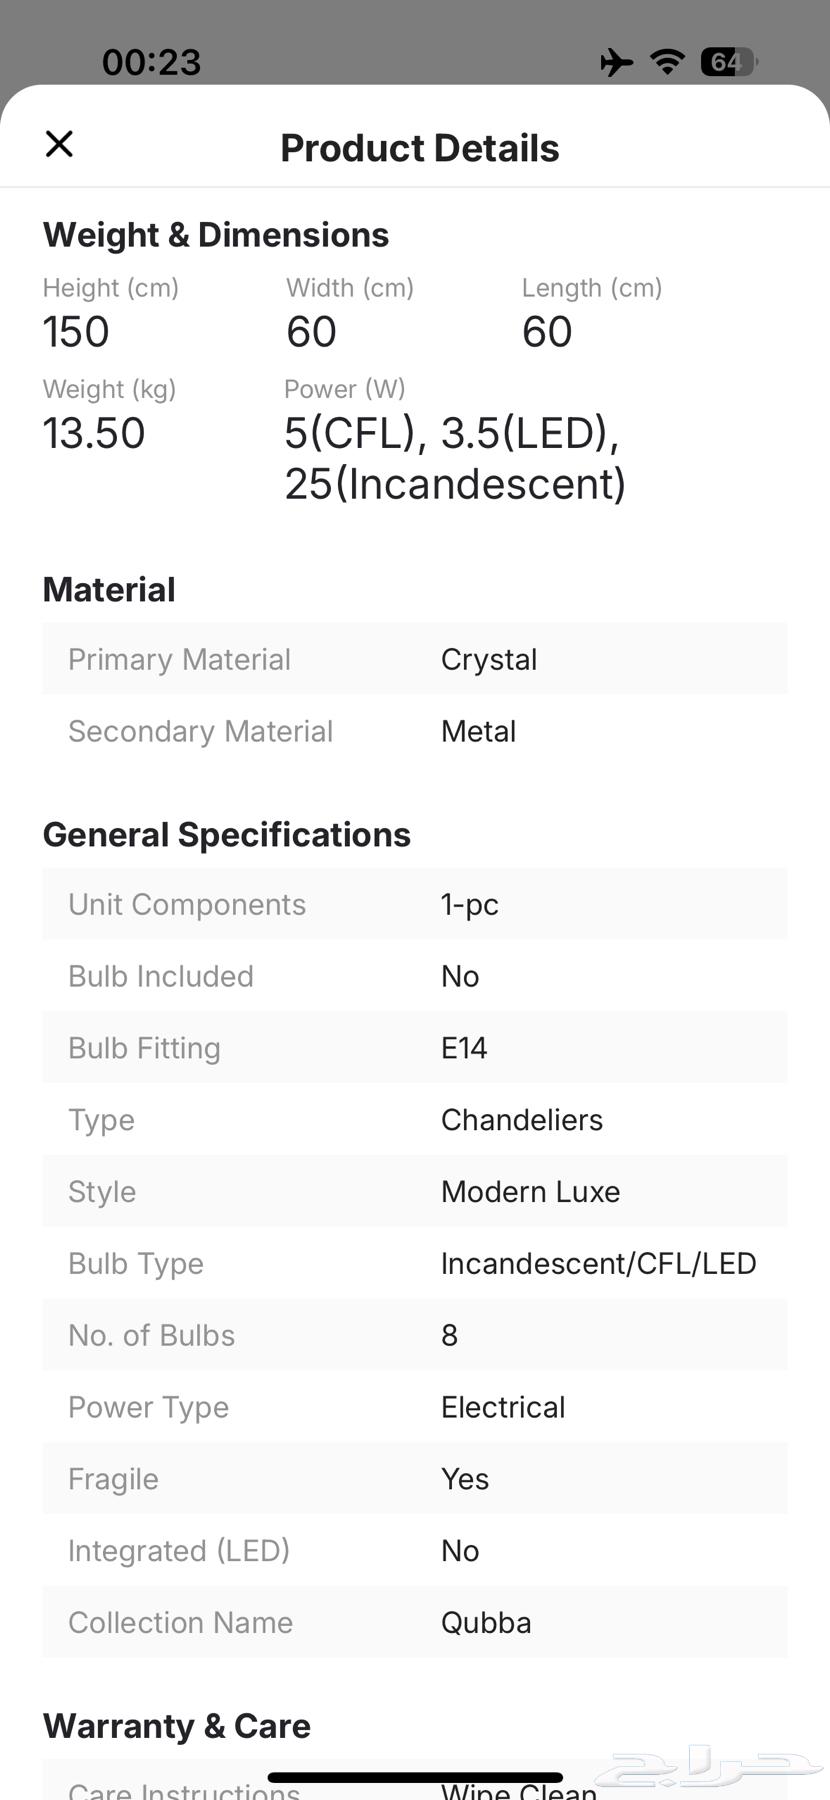
Task: Tap the Primary Material Crystal value
Action: 489,660
